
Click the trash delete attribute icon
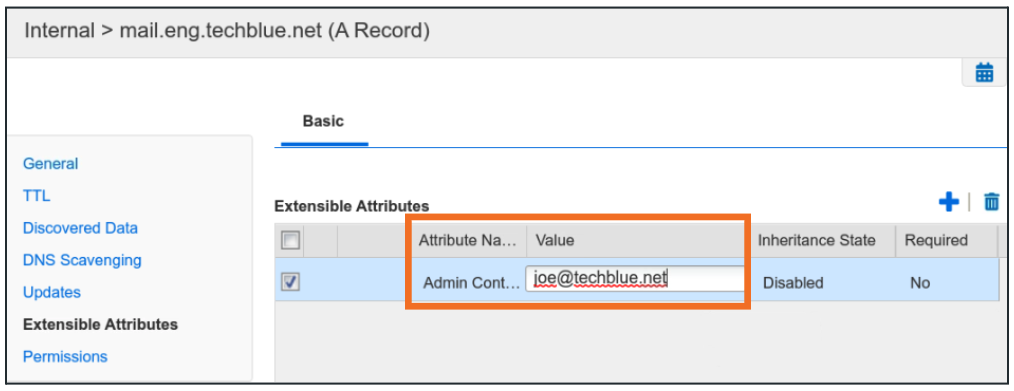pyautogui.click(x=991, y=202)
